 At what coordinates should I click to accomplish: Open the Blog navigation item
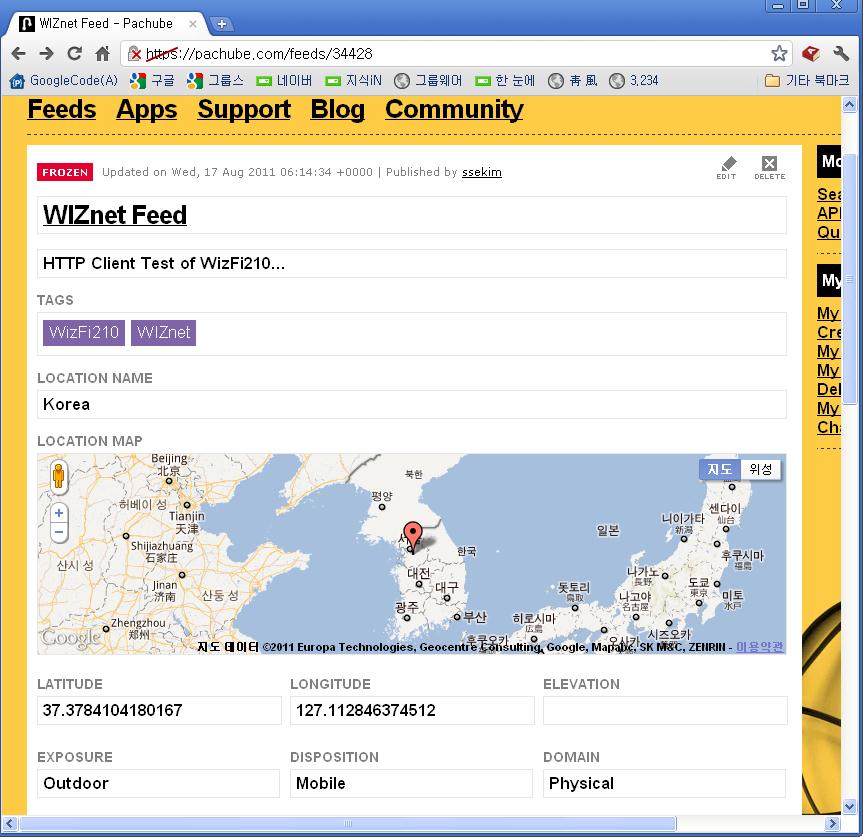(337, 110)
